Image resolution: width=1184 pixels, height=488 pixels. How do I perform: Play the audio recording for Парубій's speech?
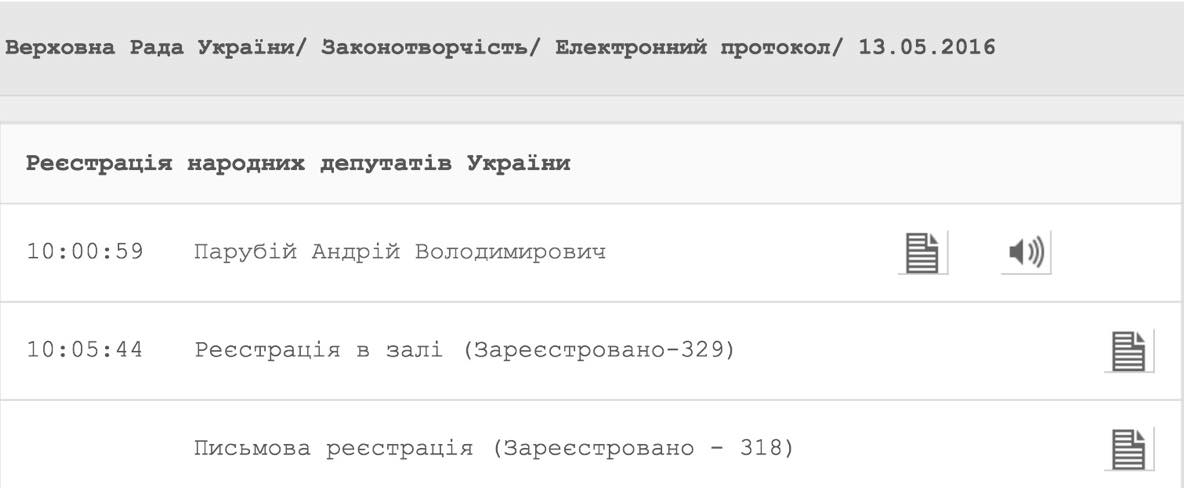(1025, 254)
